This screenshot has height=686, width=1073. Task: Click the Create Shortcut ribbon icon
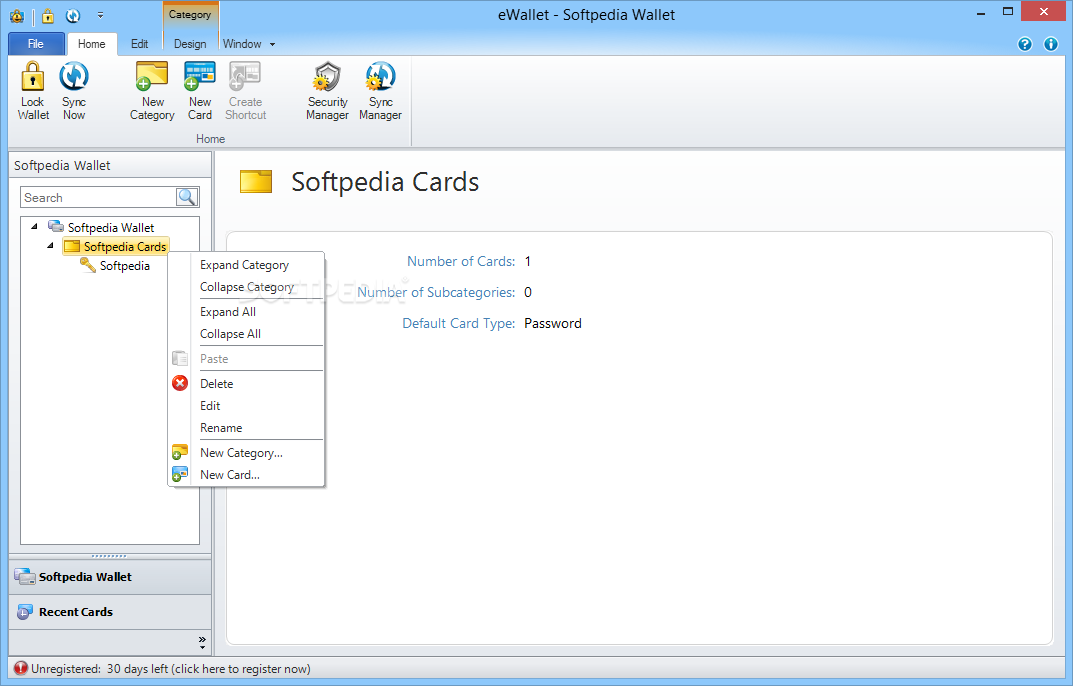click(245, 76)
